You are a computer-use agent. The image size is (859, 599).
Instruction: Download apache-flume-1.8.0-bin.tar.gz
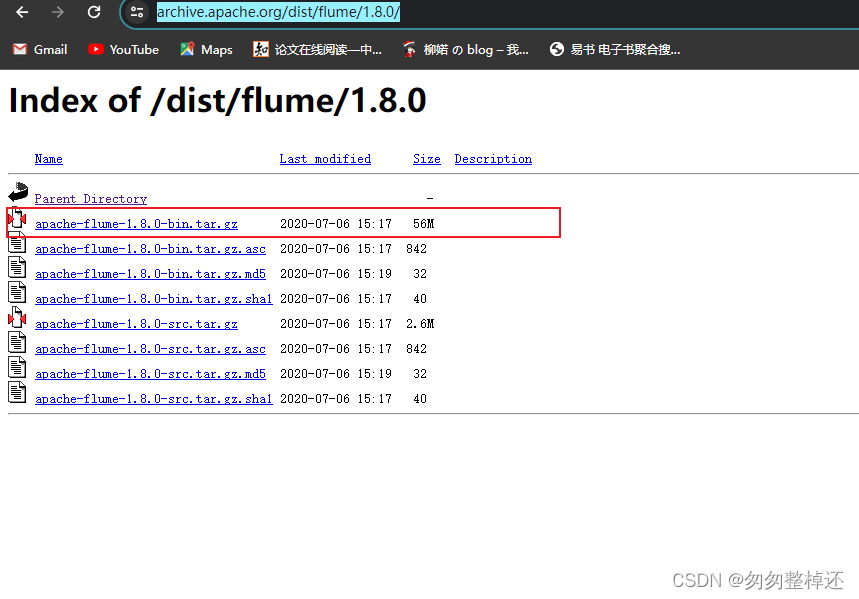point(136,223)
